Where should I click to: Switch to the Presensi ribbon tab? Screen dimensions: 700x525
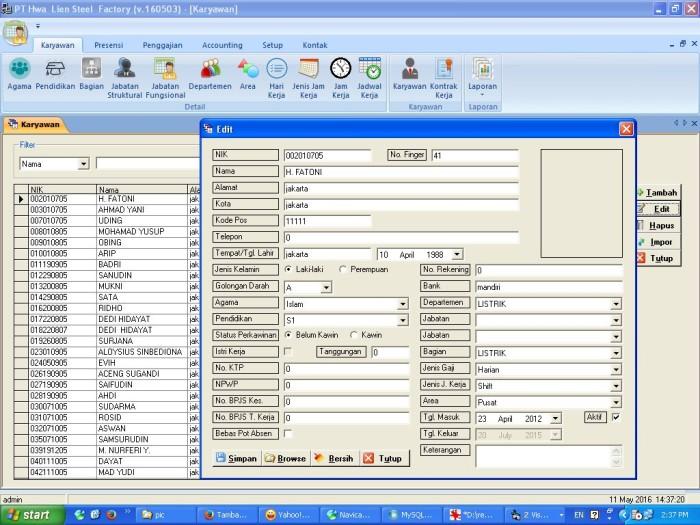click(109, 45)
